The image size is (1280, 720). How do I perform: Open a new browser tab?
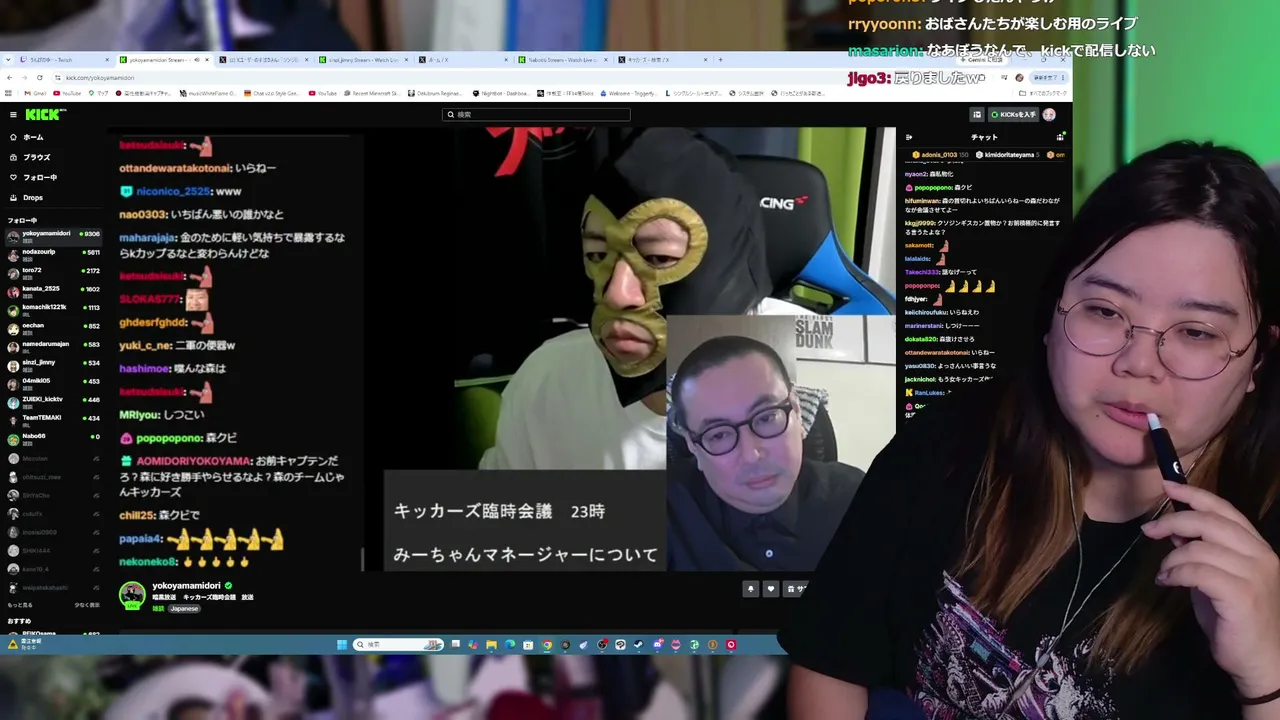pos(721,60)
